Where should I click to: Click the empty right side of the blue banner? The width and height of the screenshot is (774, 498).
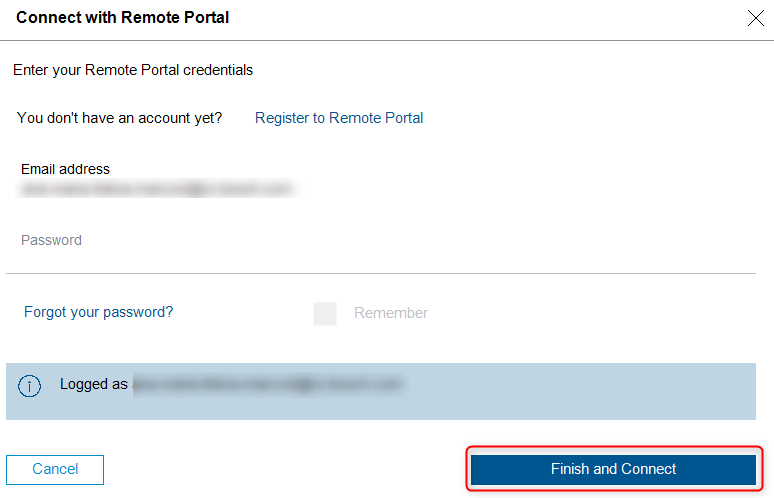[x=600, y=392]
